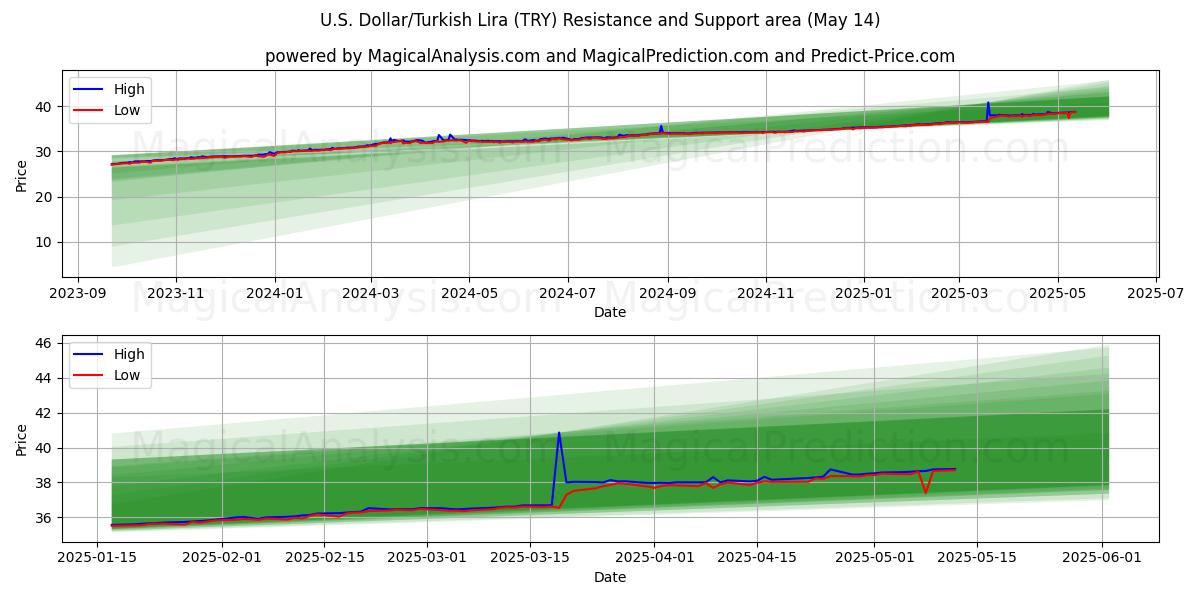Click the 42 price tick on the bottom chart
The height and width of the screenshot is (600, 1200).
tap(45, 413)
